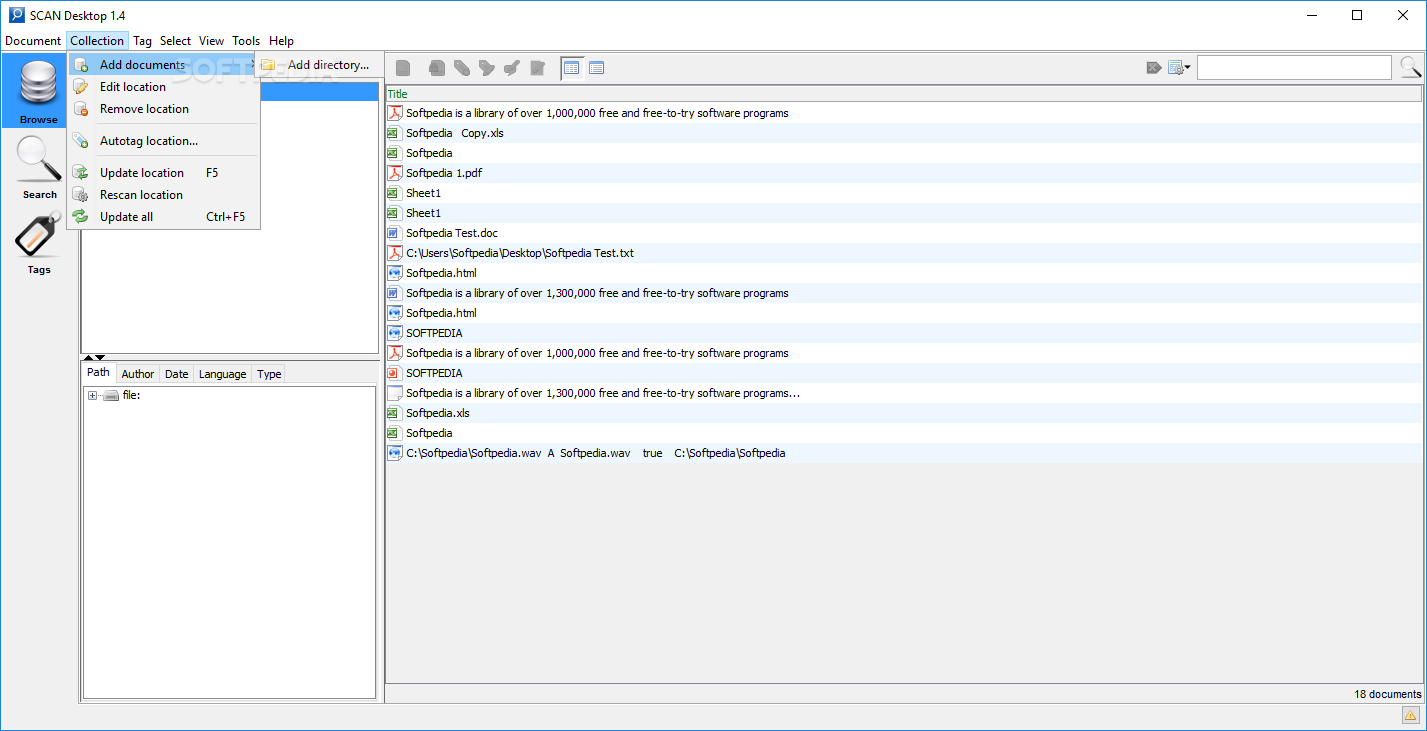Click the spreadsheet icon beside Softpedia Copy.xls

tap(394, 133)
